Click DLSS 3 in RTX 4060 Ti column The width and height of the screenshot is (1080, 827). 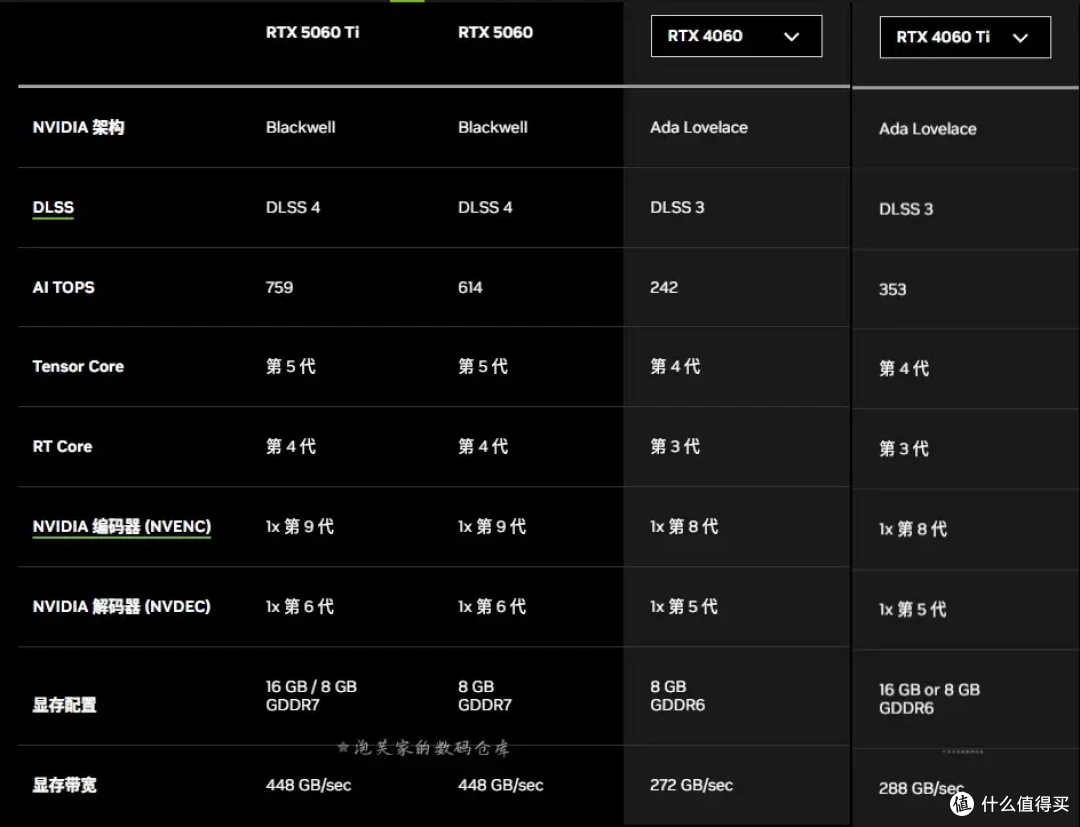pos(906,209)
